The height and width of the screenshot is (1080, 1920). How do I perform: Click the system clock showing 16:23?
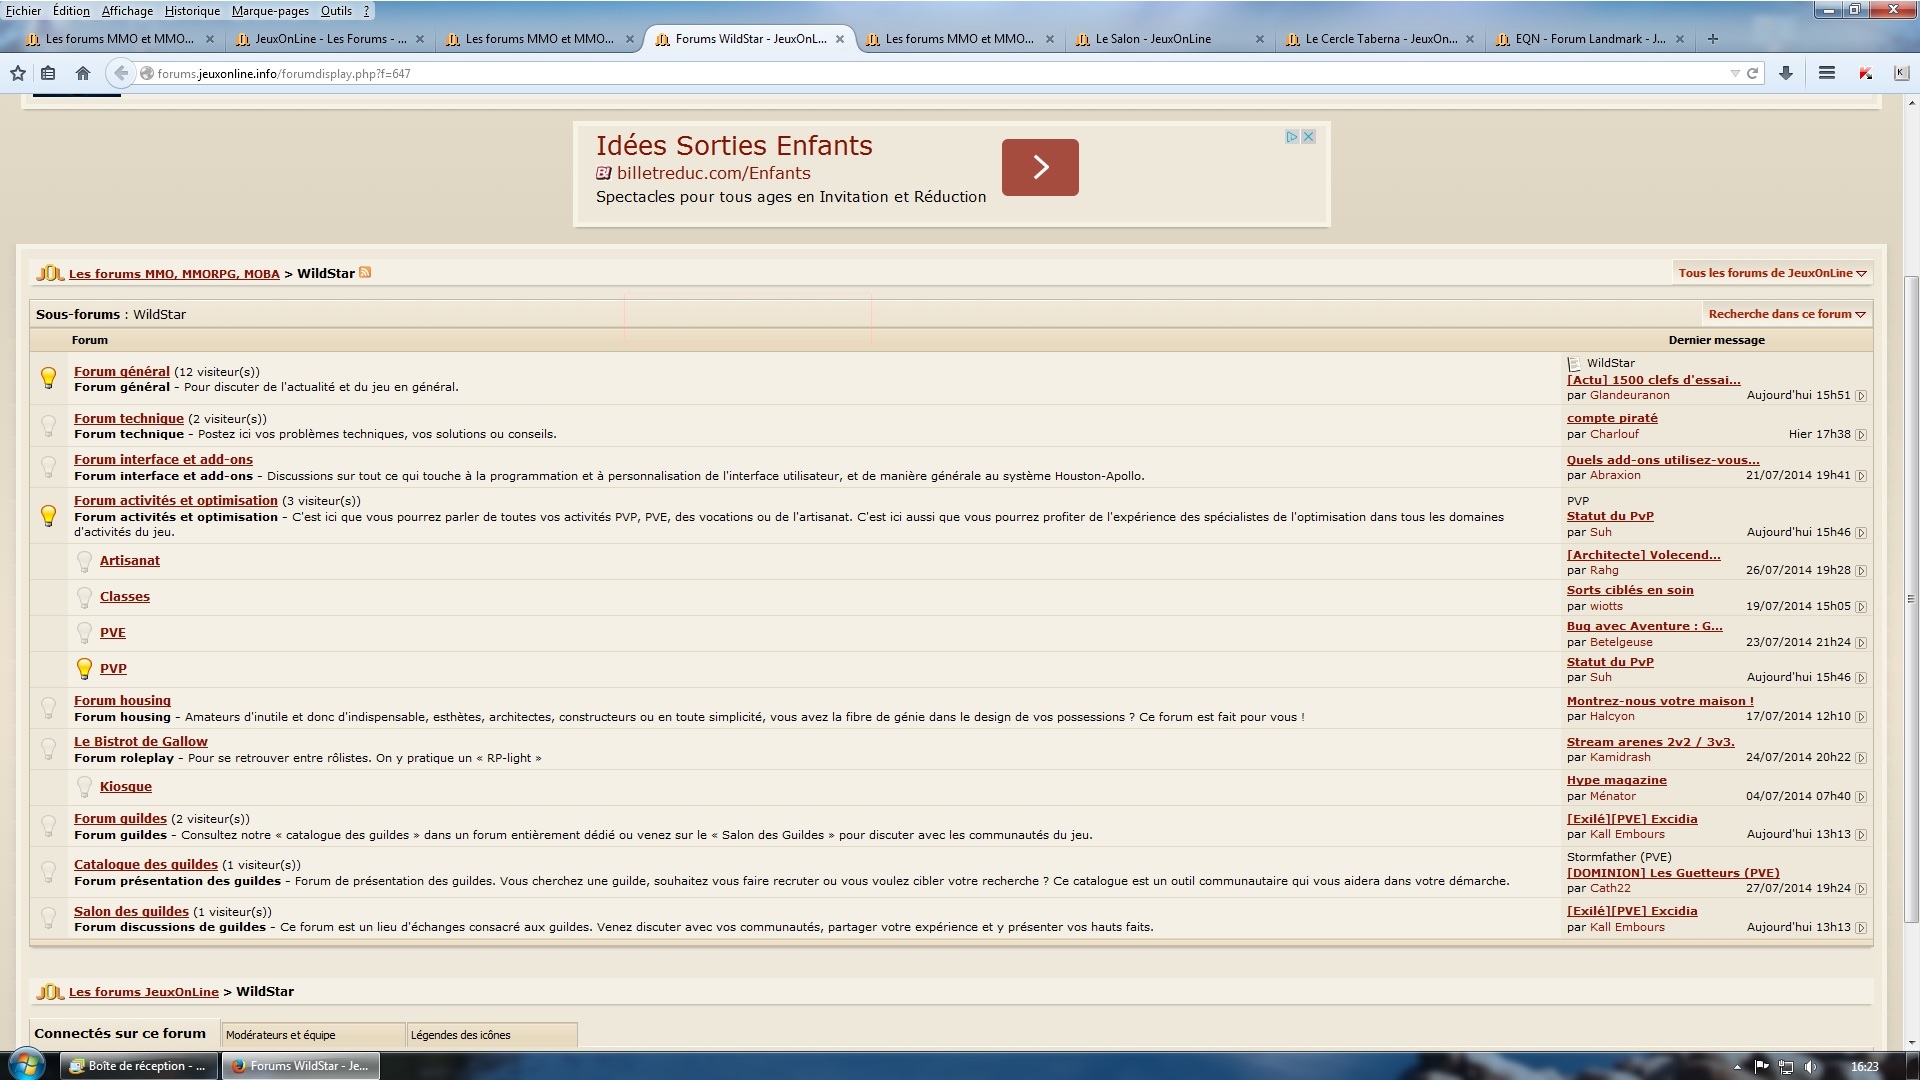point(1864,1067)
